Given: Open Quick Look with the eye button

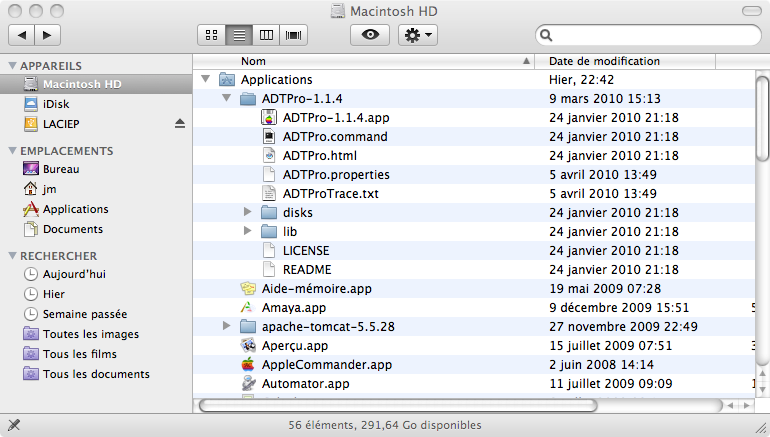Looking at the screenshot, I should pos(370,35).
